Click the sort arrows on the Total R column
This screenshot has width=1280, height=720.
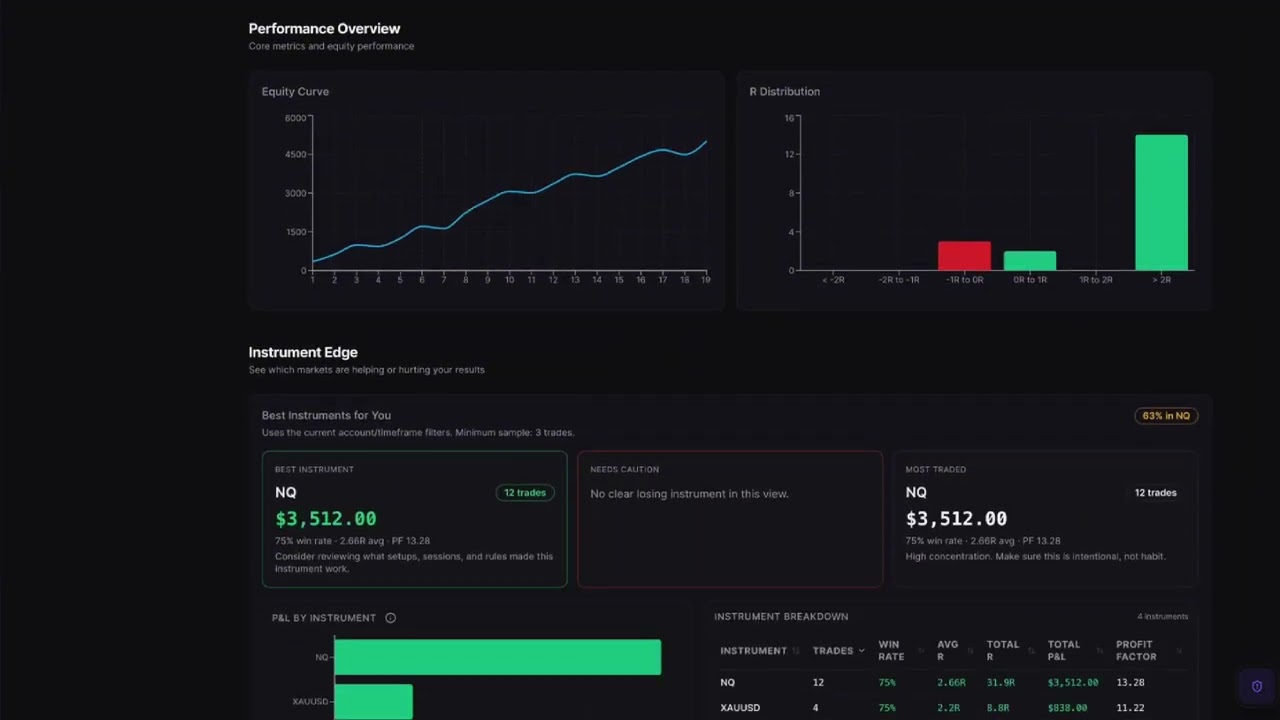(1031, 651)
